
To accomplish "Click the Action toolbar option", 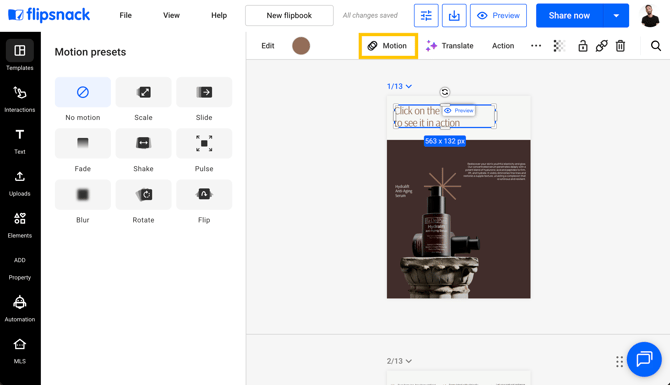I will [503, 46].
